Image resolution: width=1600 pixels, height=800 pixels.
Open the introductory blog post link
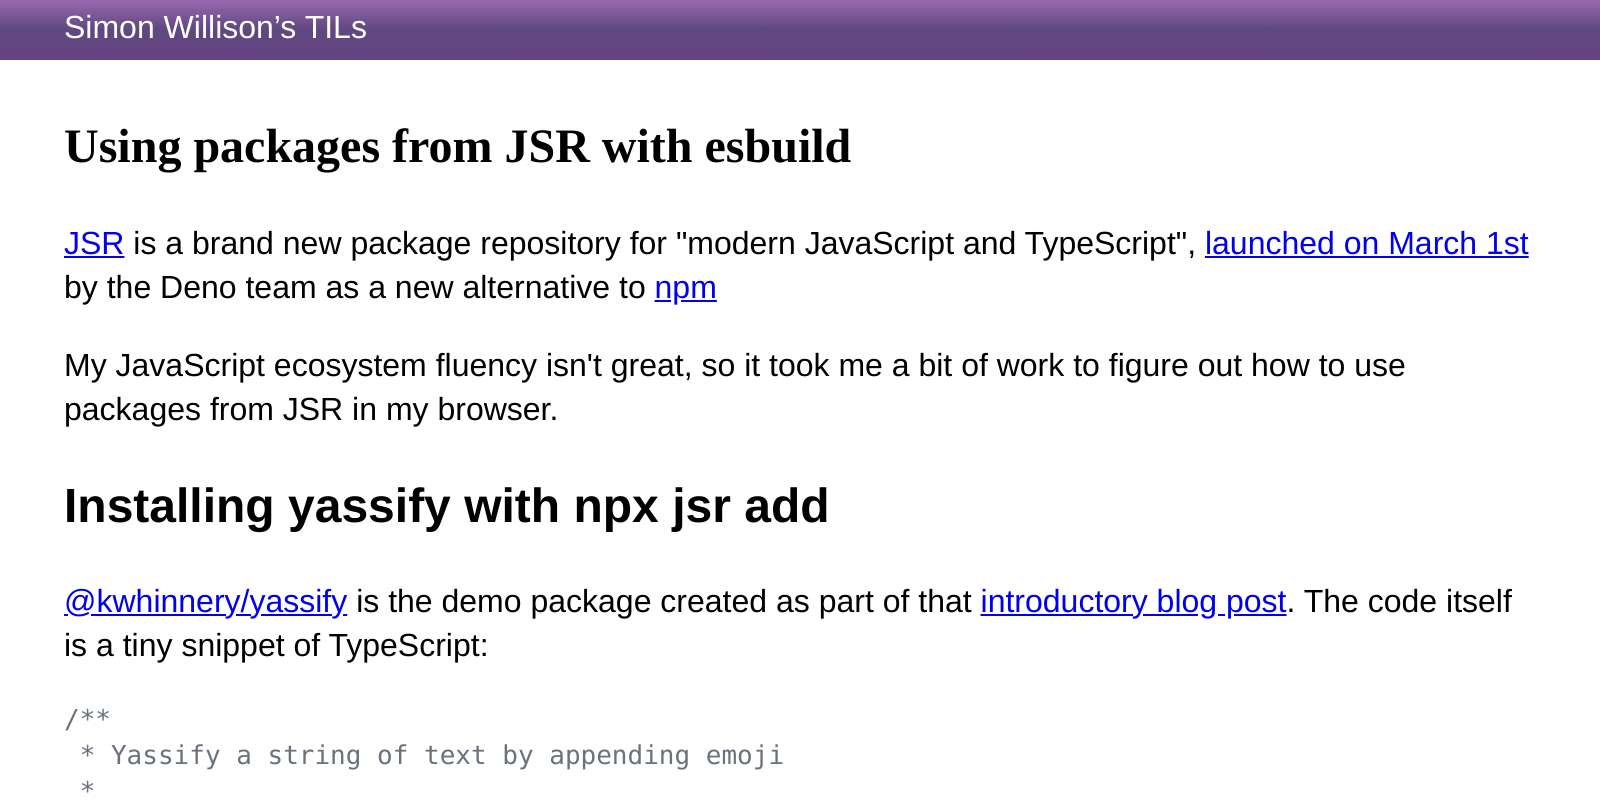point(1132,602)
